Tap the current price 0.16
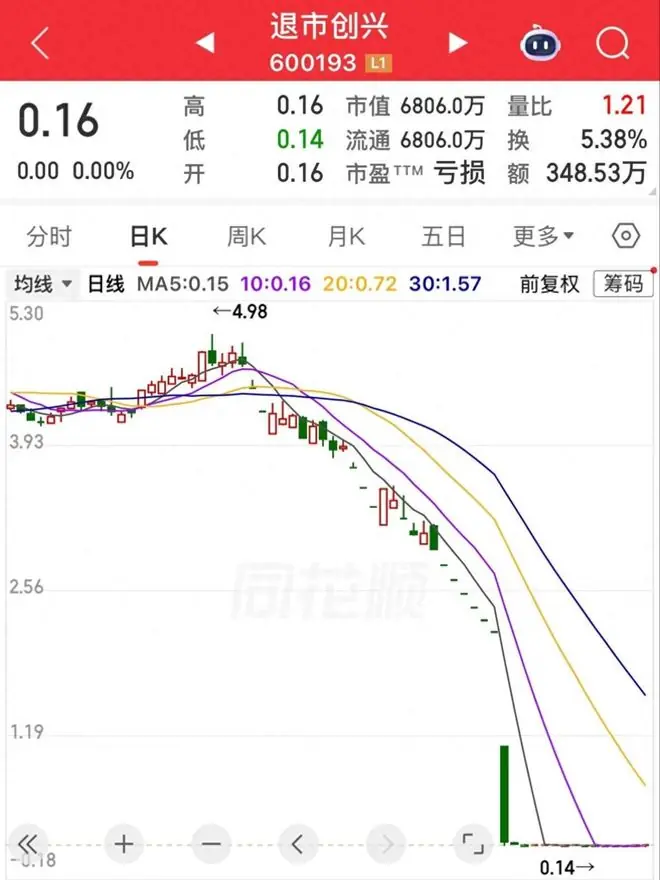Screen dimensions: 660x880 click(58, 120)
